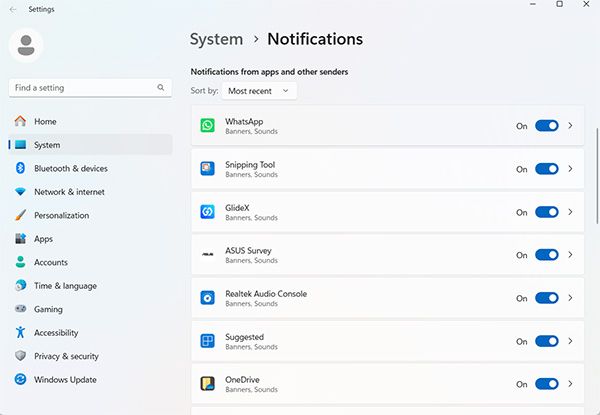The width and height of the screenshot is (600, 415).
Task: Click the user profile avatar
Action: 26,45
